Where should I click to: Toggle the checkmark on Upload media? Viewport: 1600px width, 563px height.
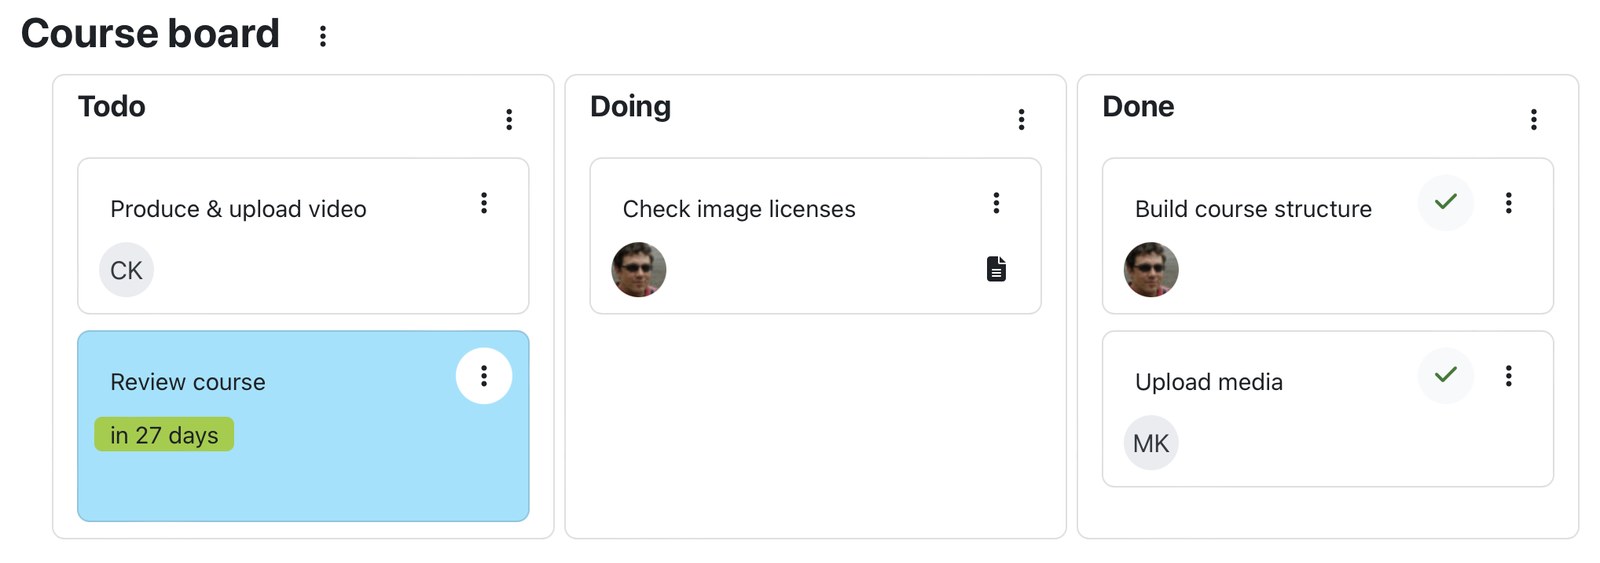point(1445,375)
